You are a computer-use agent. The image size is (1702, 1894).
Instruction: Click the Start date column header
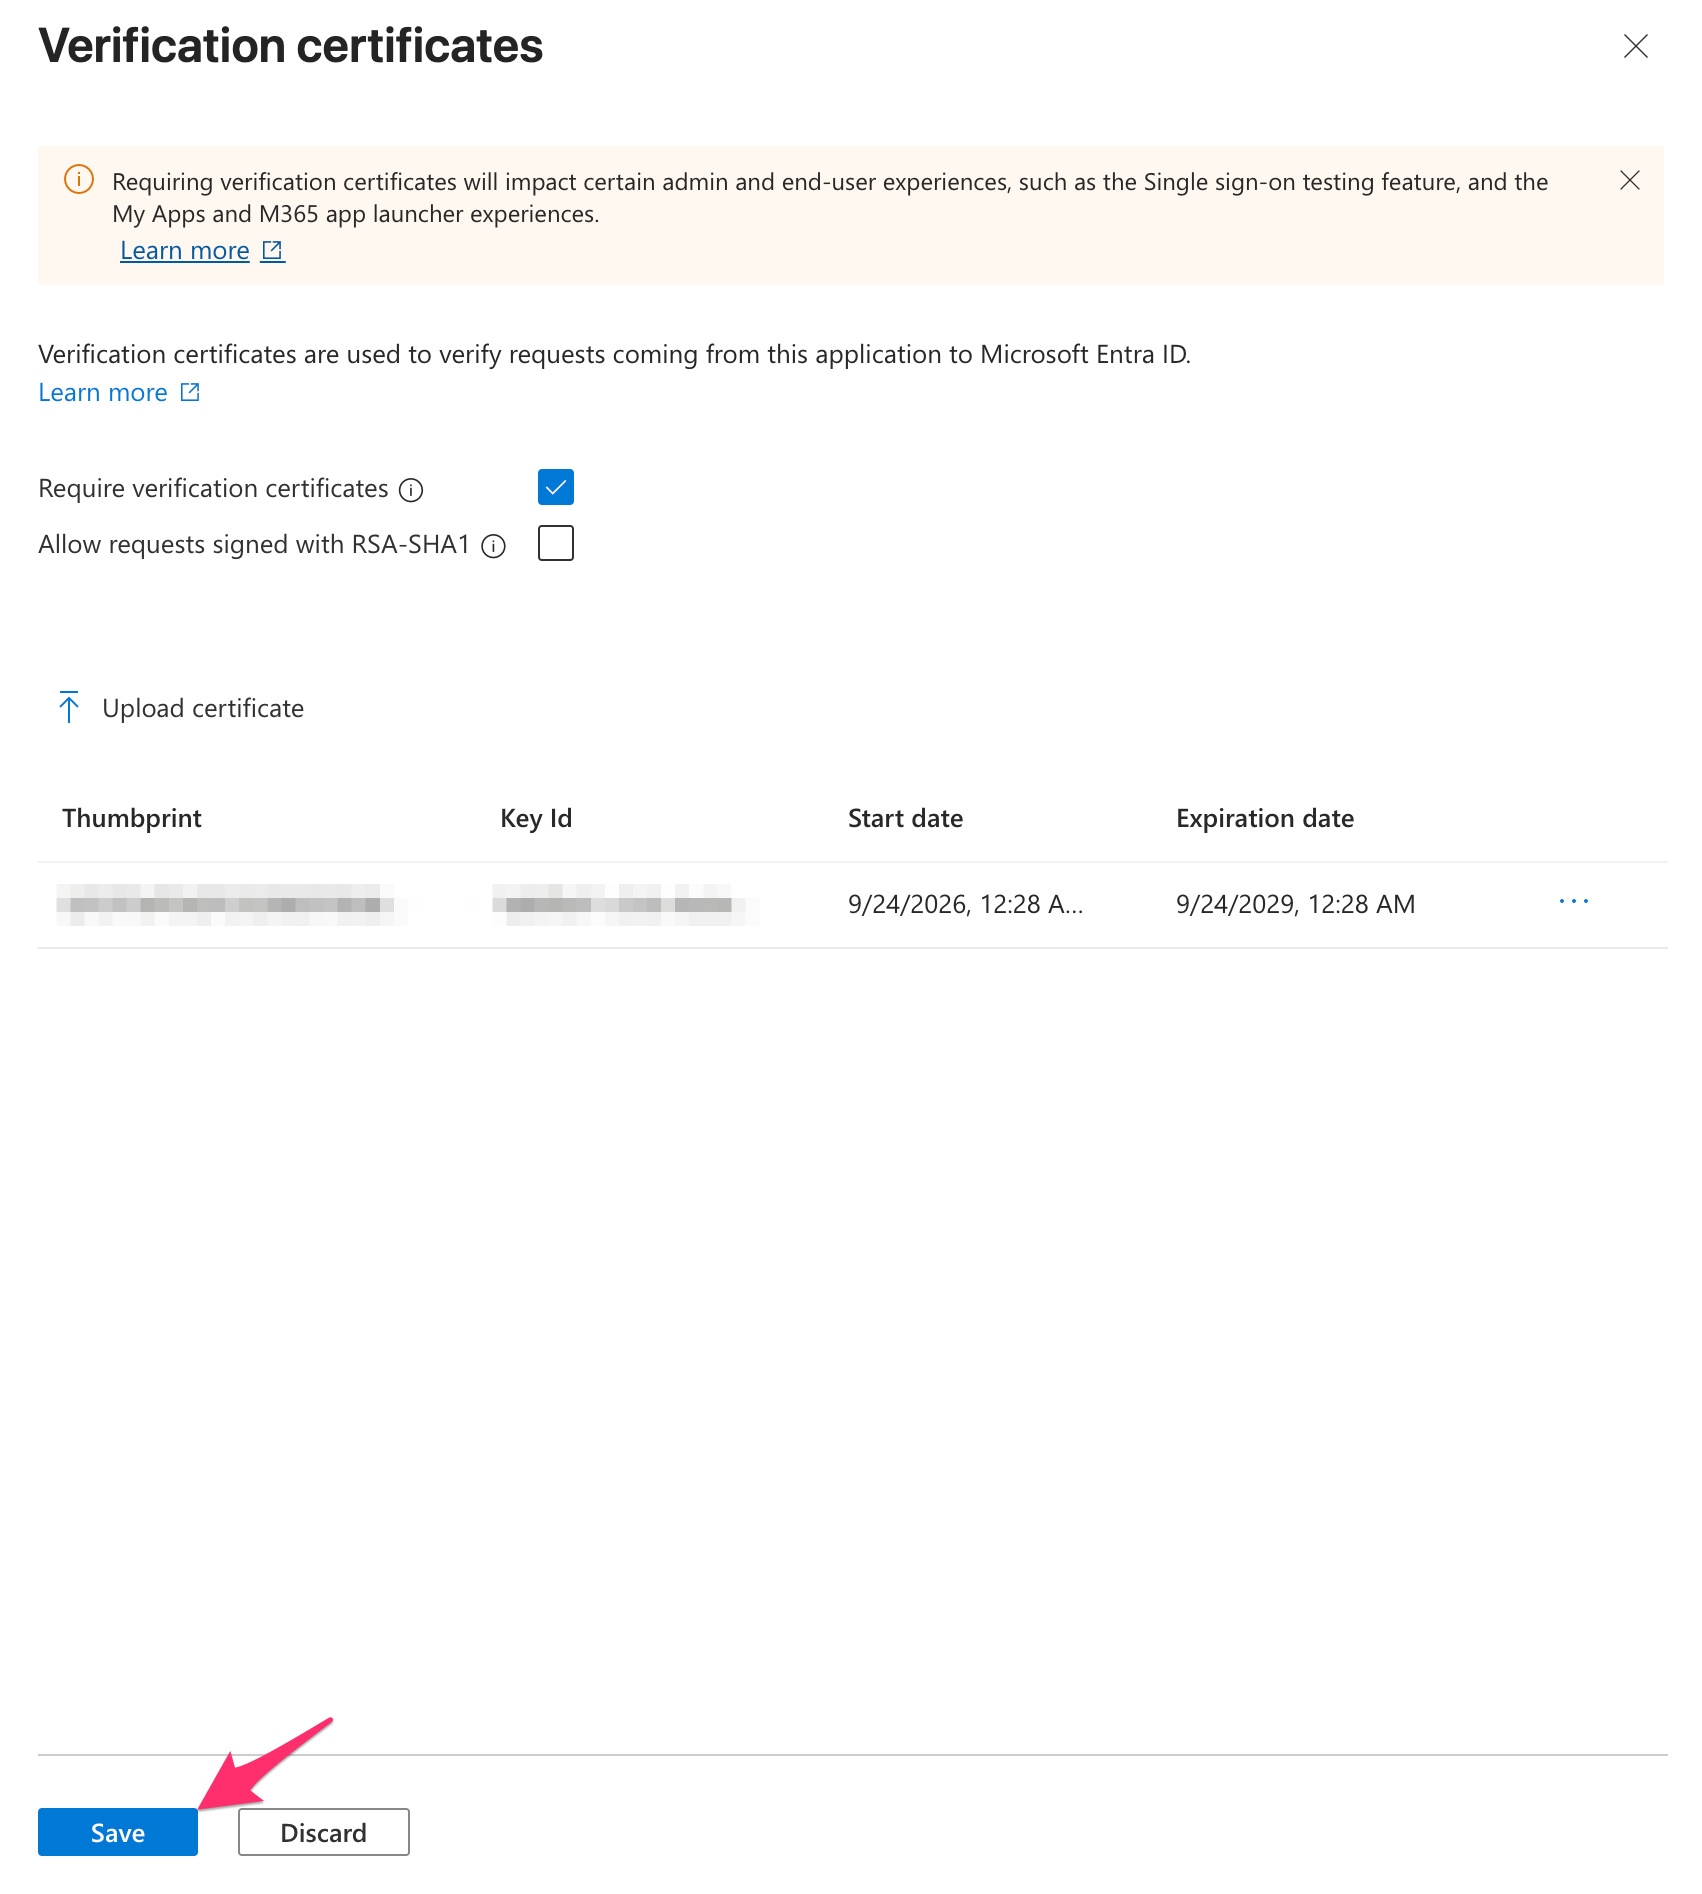pos(905,818)
